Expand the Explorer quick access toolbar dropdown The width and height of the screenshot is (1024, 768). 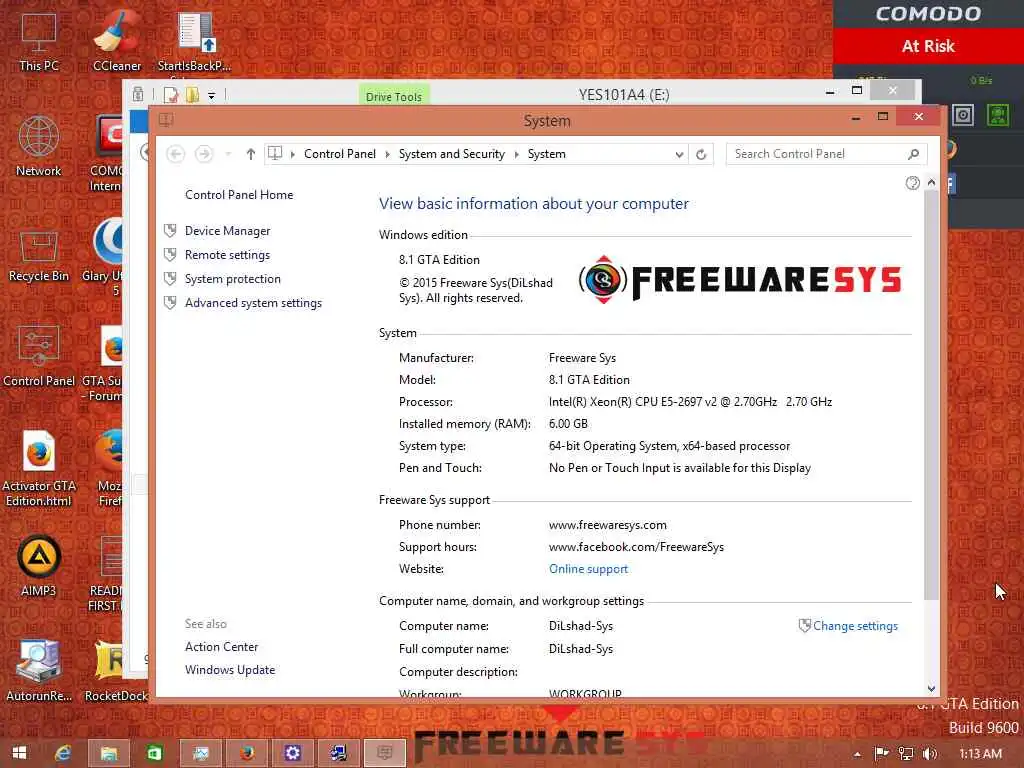[x=212, y=96]
